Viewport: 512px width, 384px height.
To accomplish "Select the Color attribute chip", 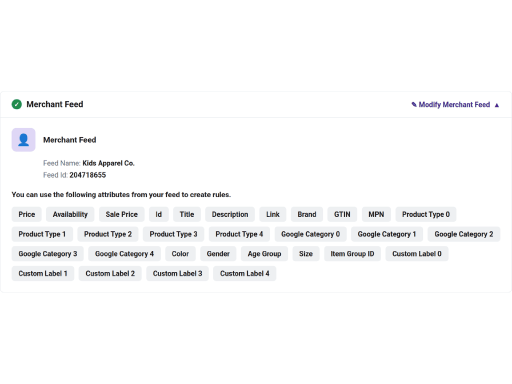I will click(180, 254).
